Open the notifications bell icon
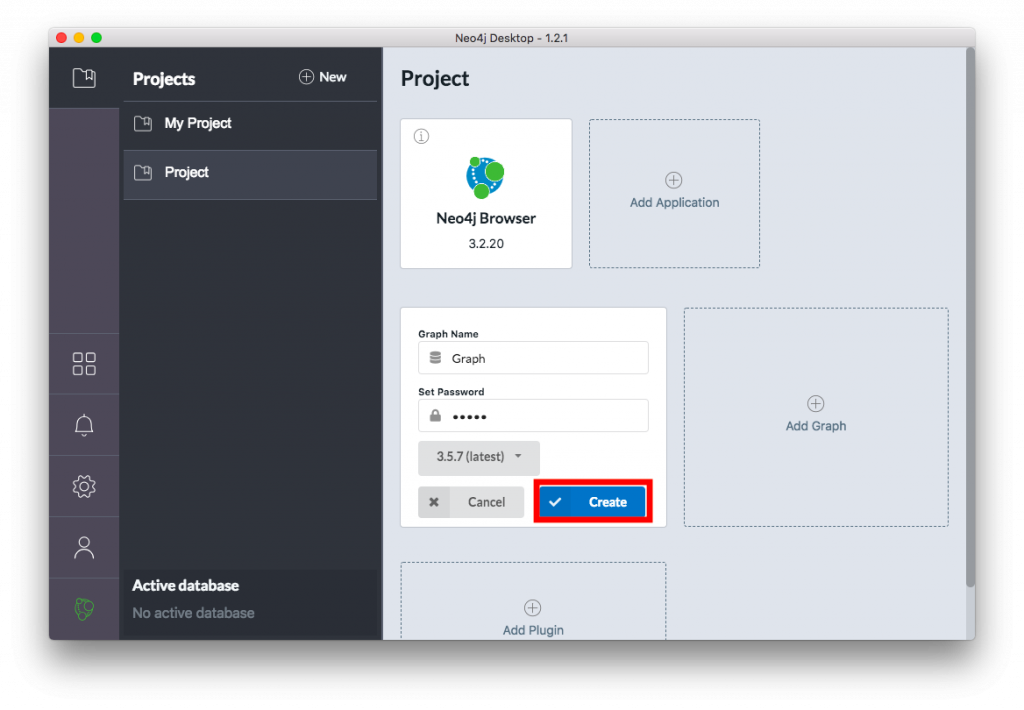Viewport: 1024px width, 710px height. [84, 425]
